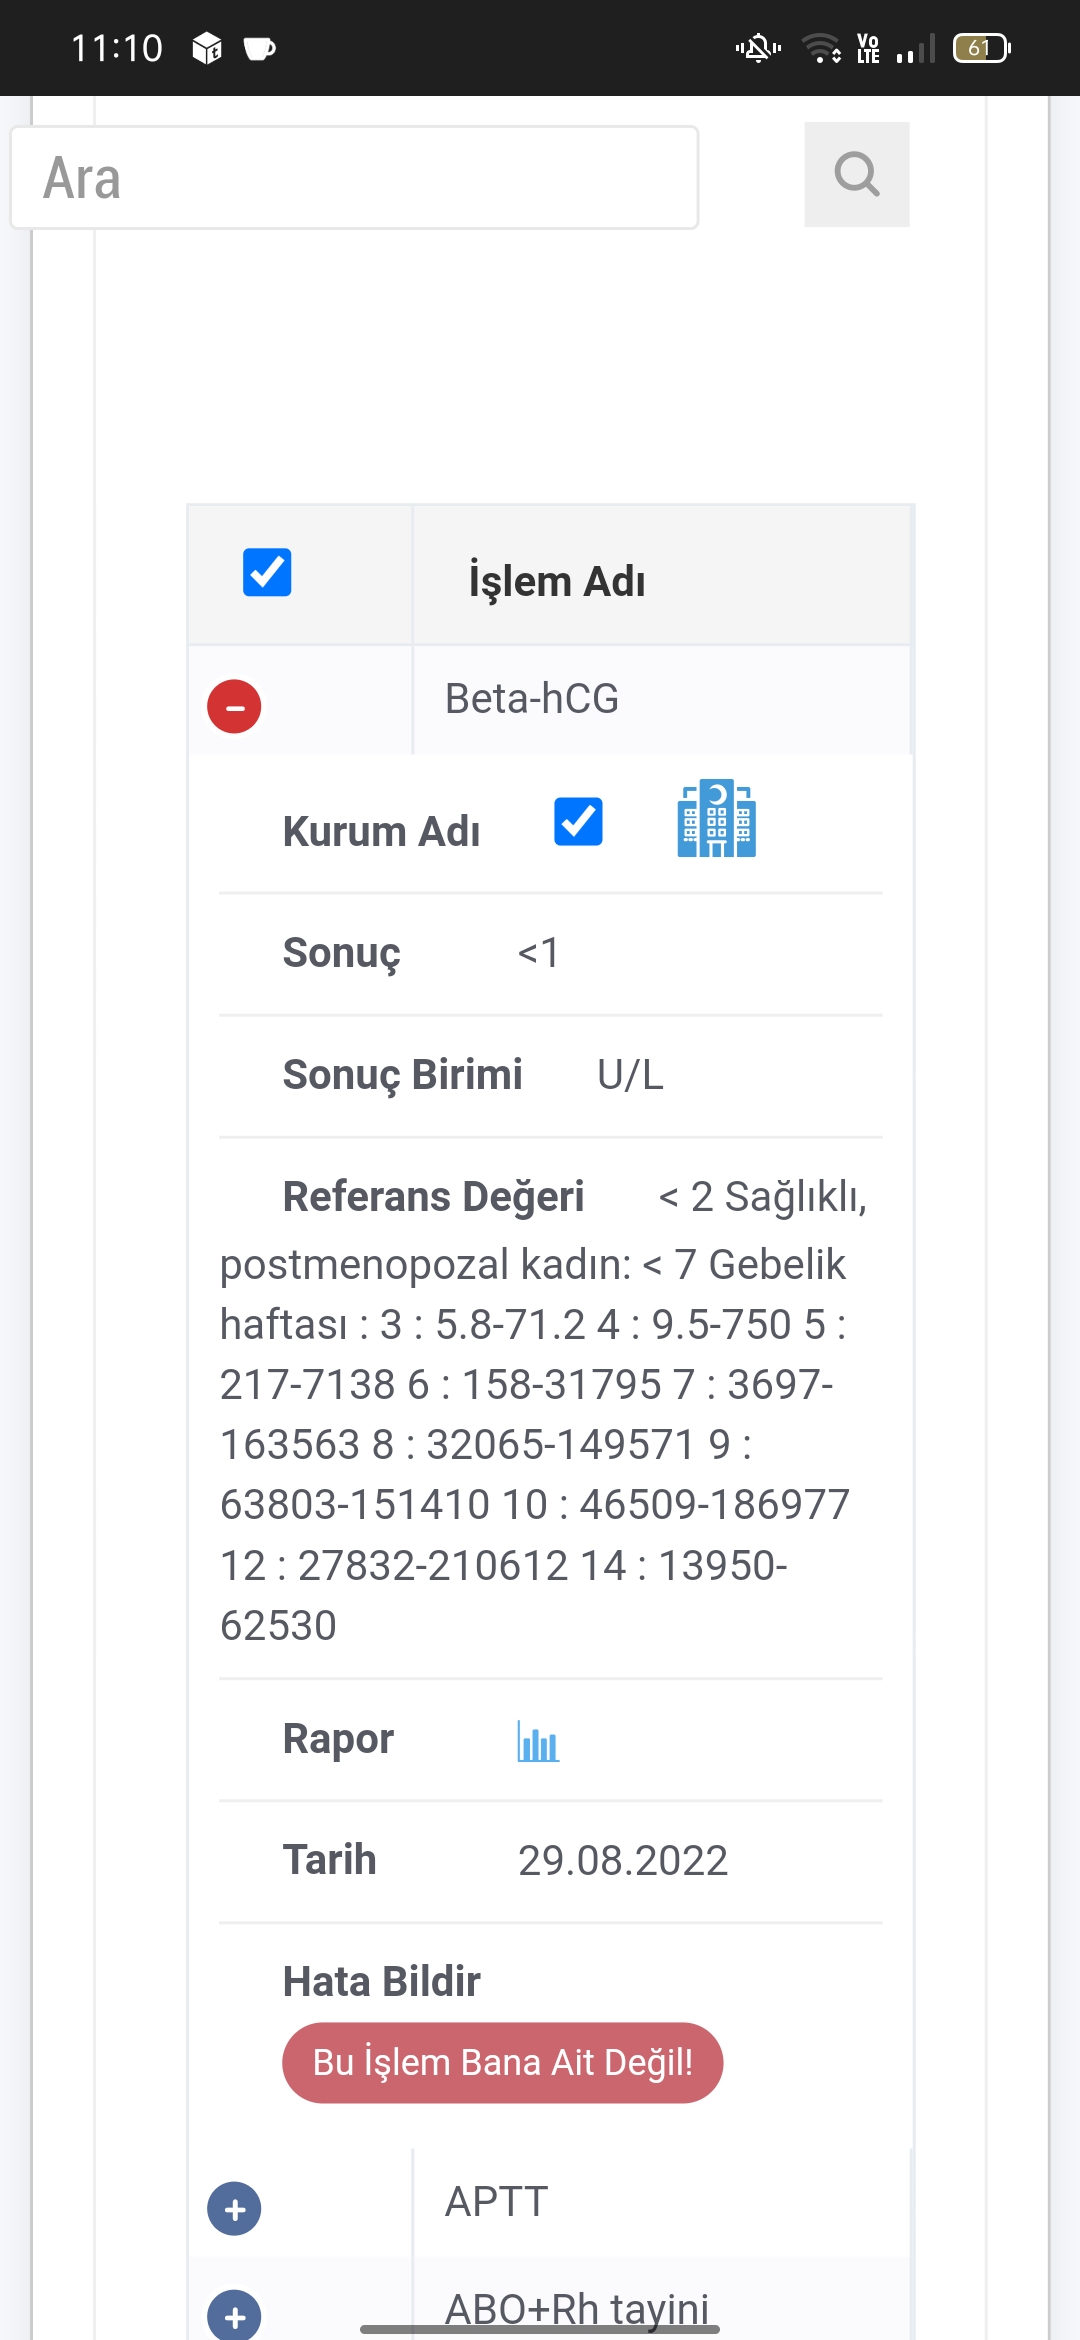This screenshot has height=2340, width=1080.
Task: Collapse the Beta-hCG row details
Action: [234, 706]
